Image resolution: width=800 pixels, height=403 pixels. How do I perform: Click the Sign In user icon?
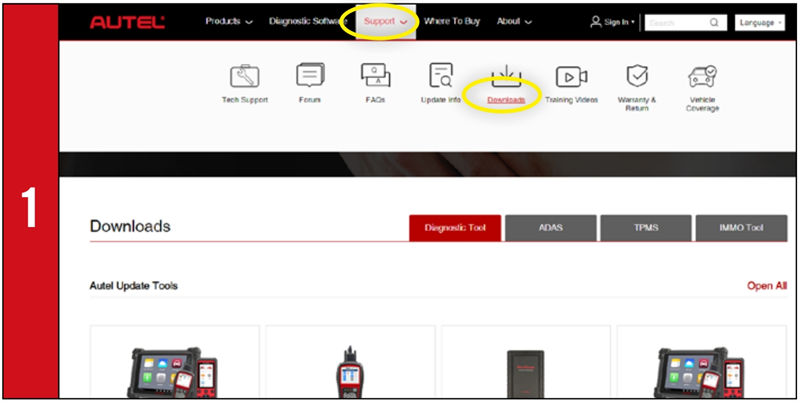click(596, 22)
